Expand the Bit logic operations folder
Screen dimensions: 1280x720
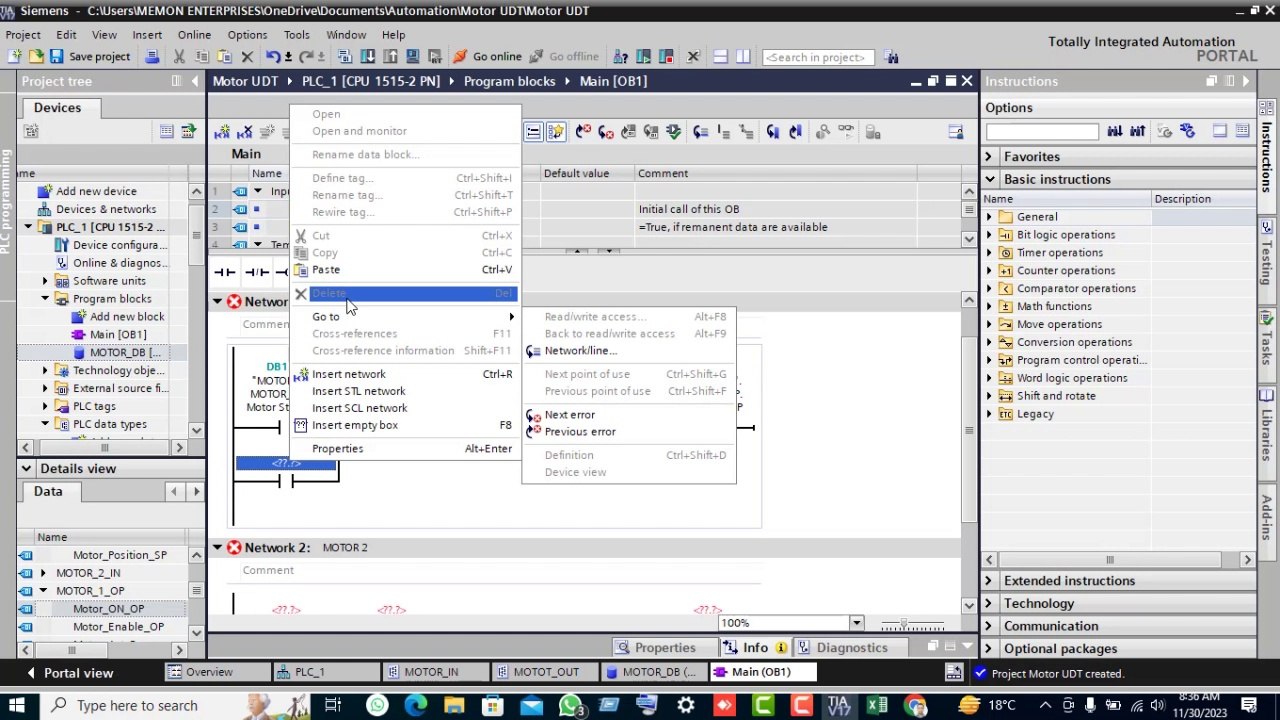coord(990,235)
